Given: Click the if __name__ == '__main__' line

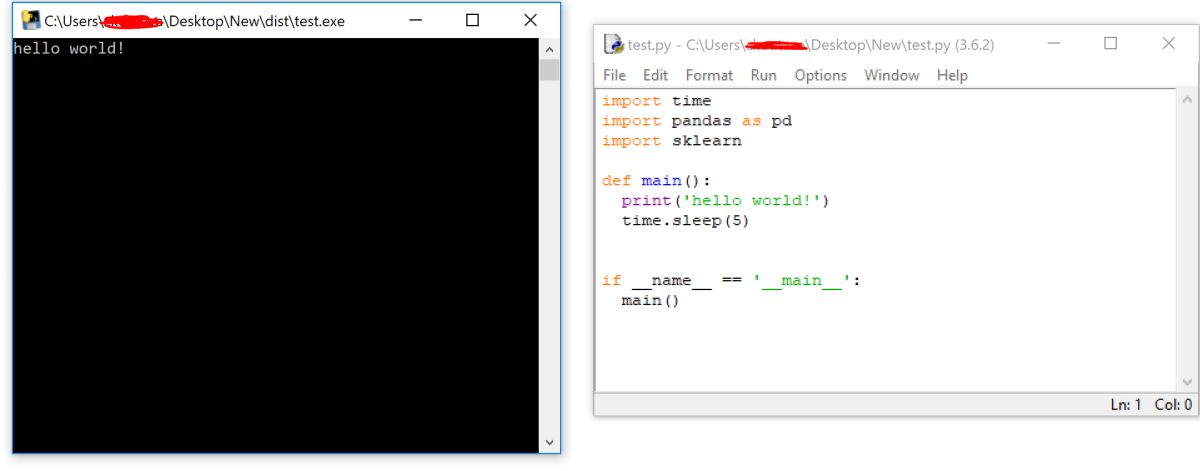Looking at the screenshot, I should (x=731, y=281).
